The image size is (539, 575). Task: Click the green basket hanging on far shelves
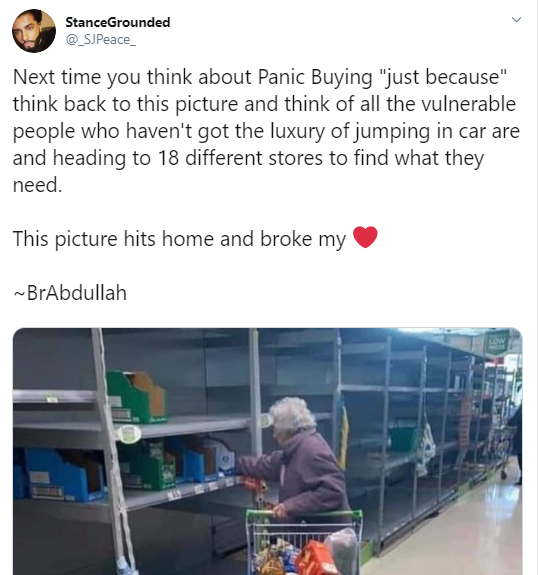(403, 437)
